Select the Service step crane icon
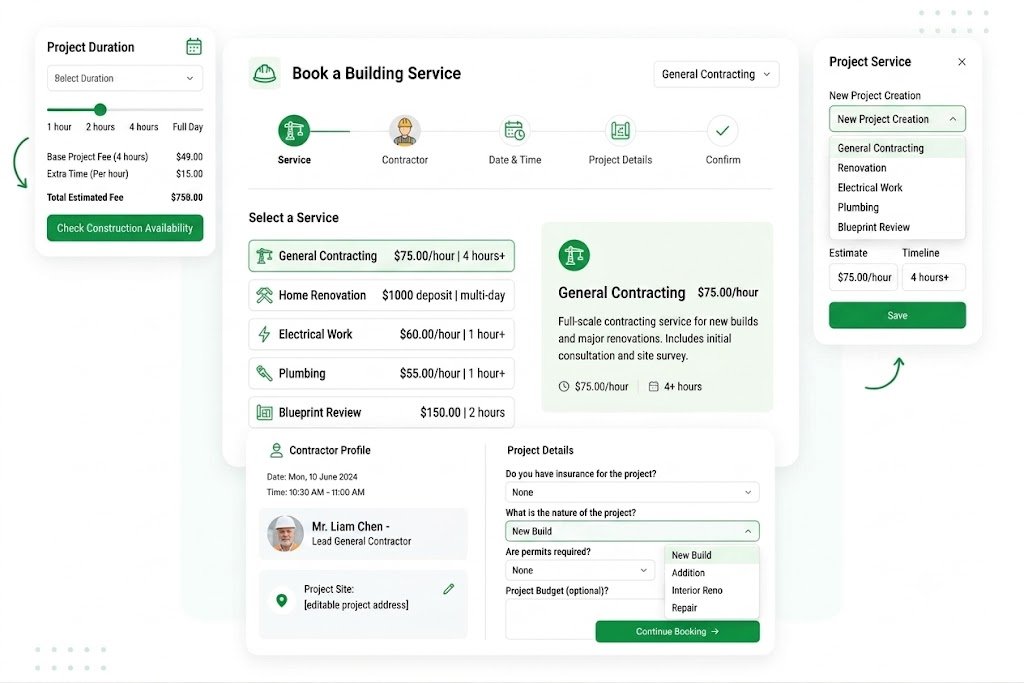The width and height of the screenshot is (1024, 683). [x=294, y=131]
